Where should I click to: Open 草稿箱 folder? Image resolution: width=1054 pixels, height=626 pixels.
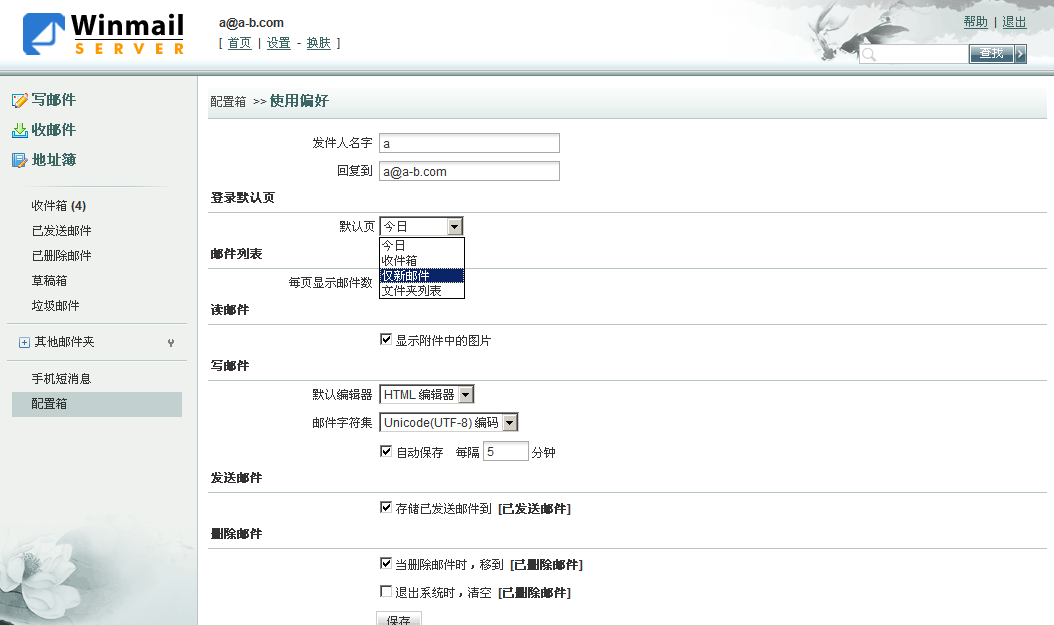coord(49,280)
